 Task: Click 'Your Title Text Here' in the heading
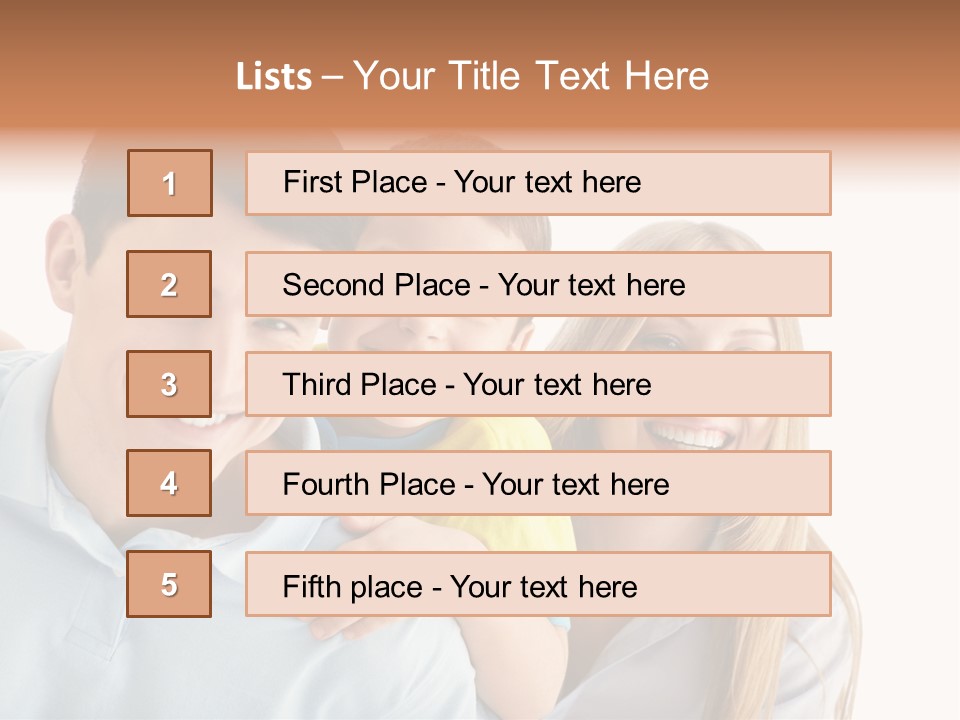pyautogui.click(x=531, y=77)
